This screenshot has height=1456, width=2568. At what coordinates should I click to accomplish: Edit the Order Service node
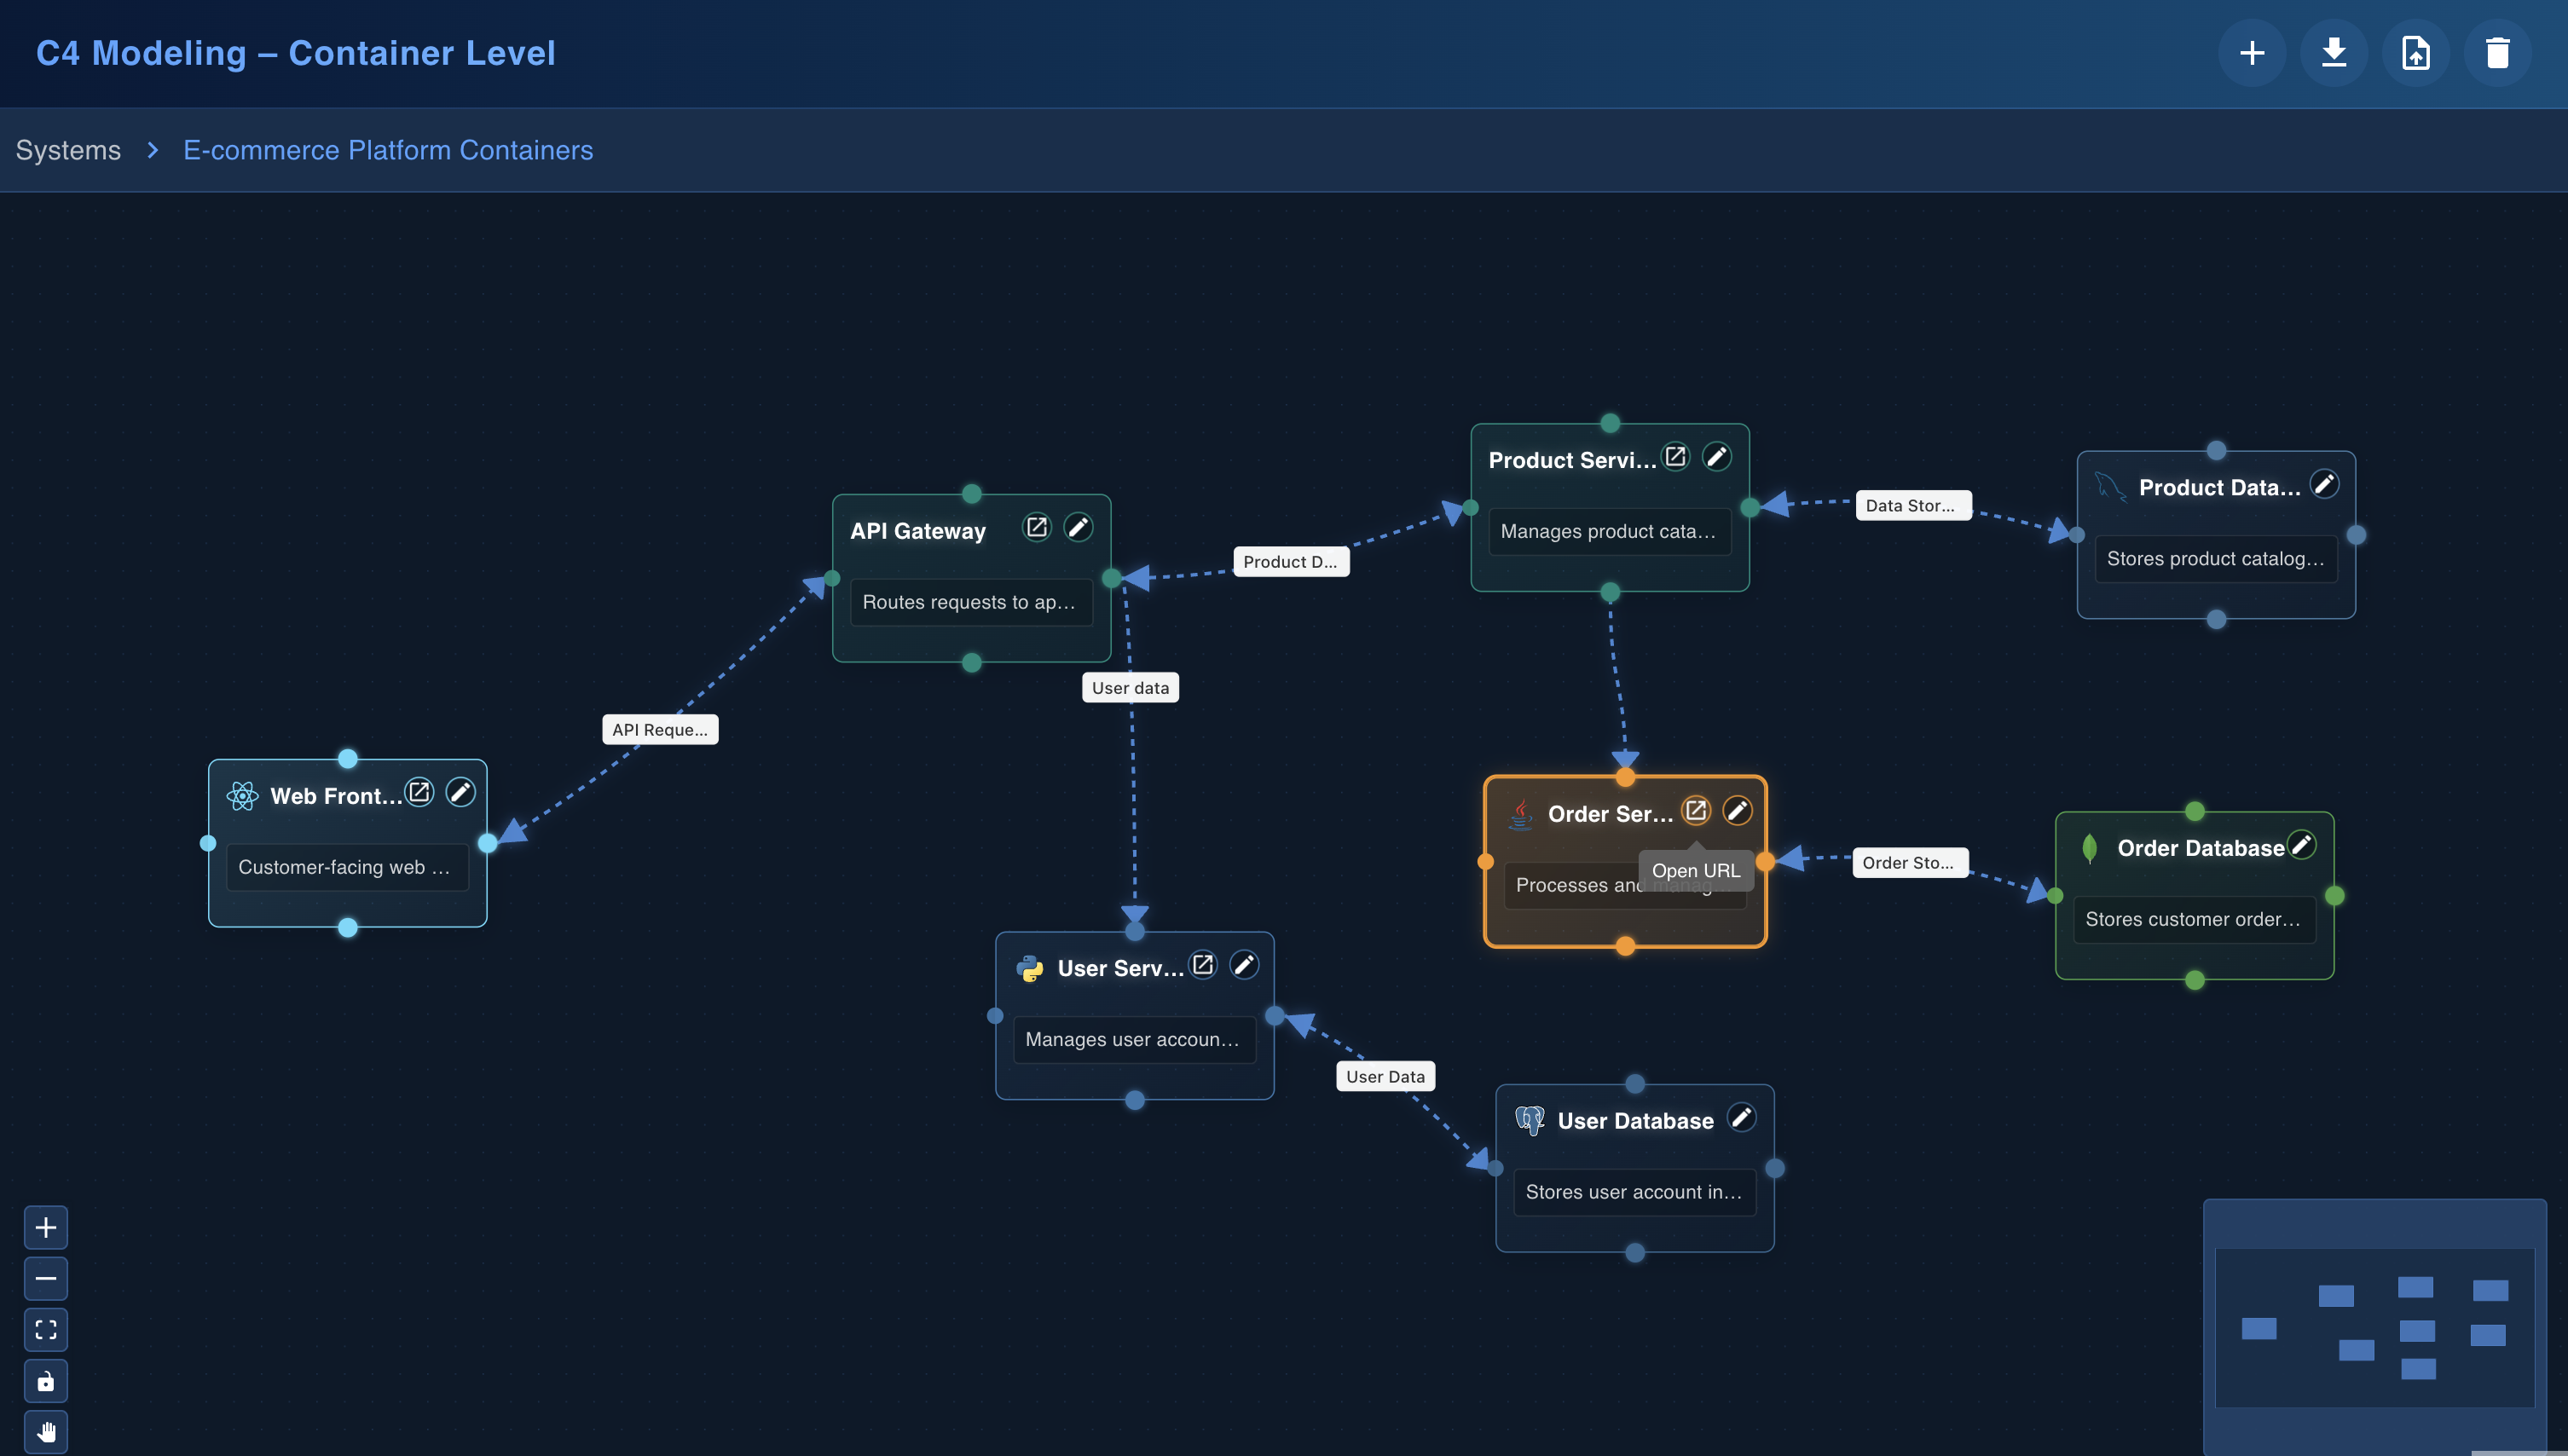(1738, 810)
